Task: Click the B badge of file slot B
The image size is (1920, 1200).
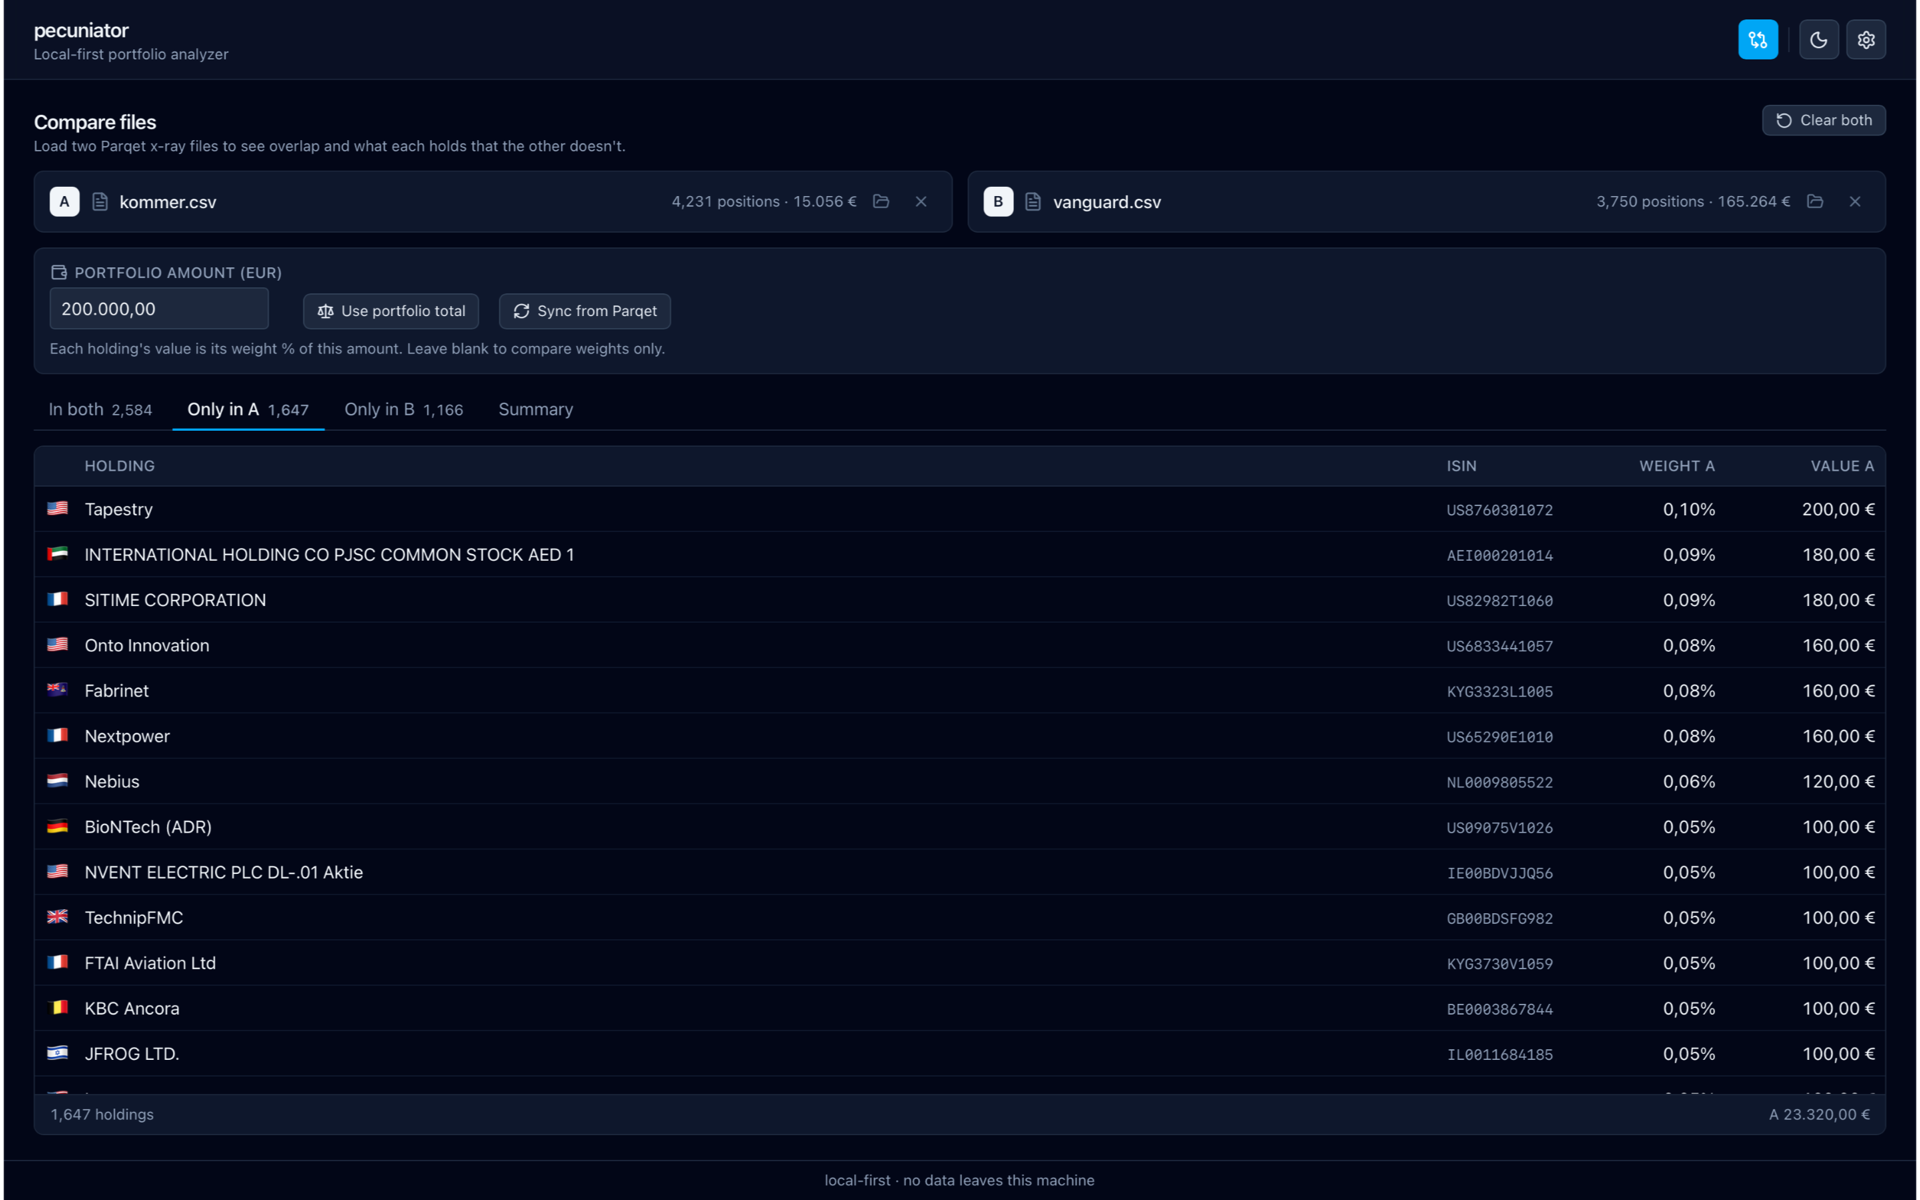Action: click(998, 201)
